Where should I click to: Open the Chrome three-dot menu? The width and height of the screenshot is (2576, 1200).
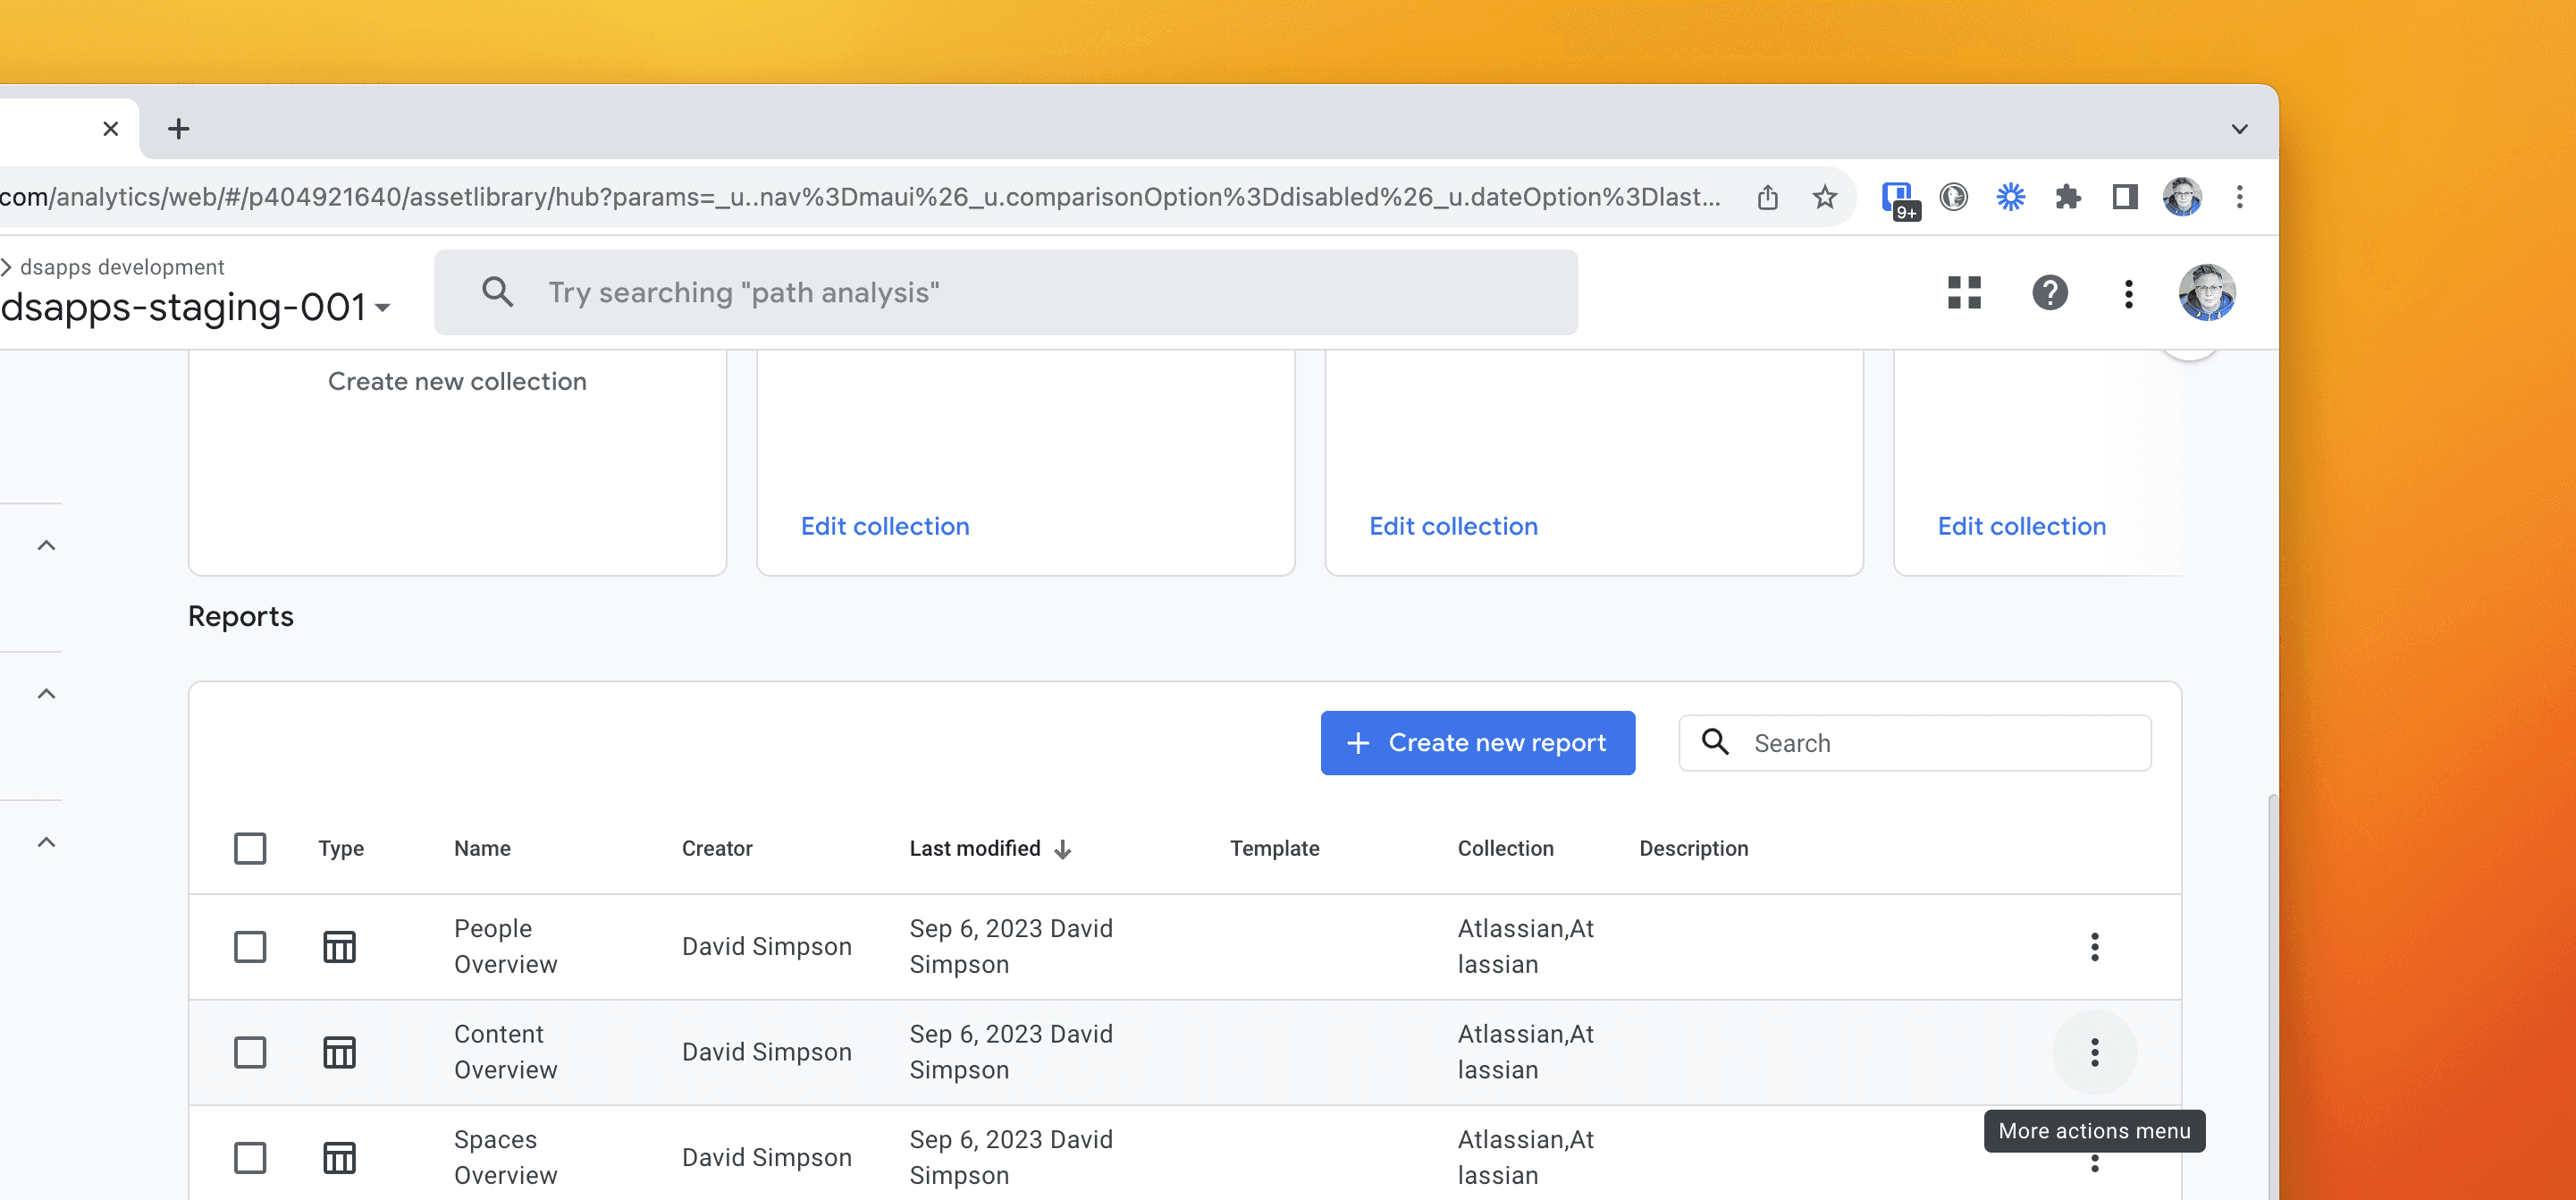pos(2239,197)
